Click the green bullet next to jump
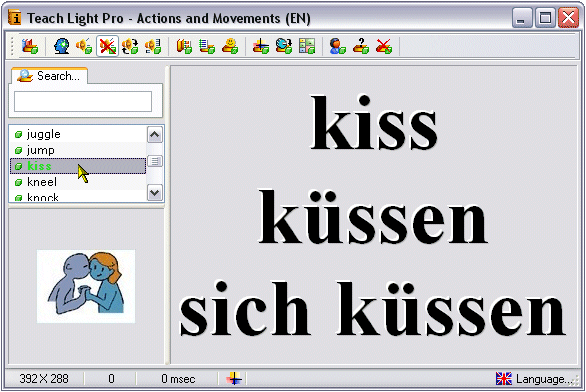 (18, 151)
